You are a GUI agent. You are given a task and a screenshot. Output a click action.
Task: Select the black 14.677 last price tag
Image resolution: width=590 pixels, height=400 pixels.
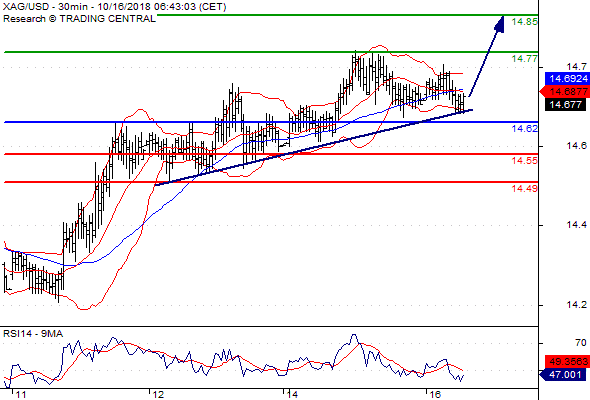(566, 104)
